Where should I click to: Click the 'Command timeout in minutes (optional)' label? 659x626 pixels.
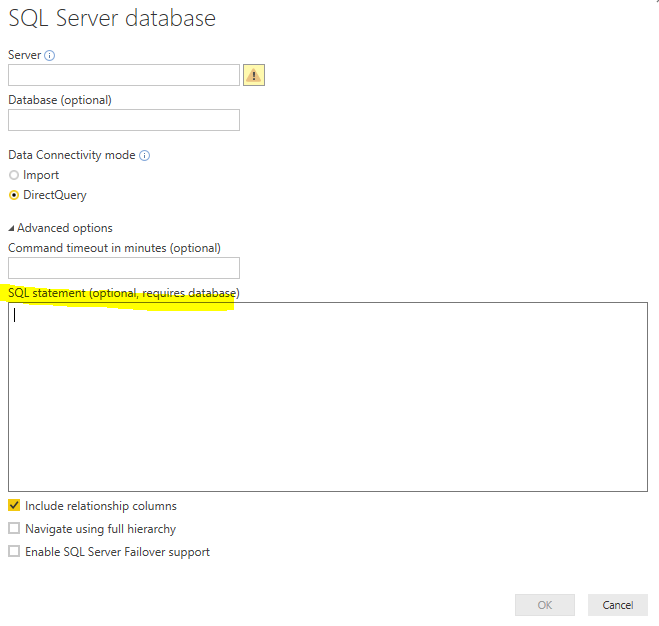tap(114, 248)
